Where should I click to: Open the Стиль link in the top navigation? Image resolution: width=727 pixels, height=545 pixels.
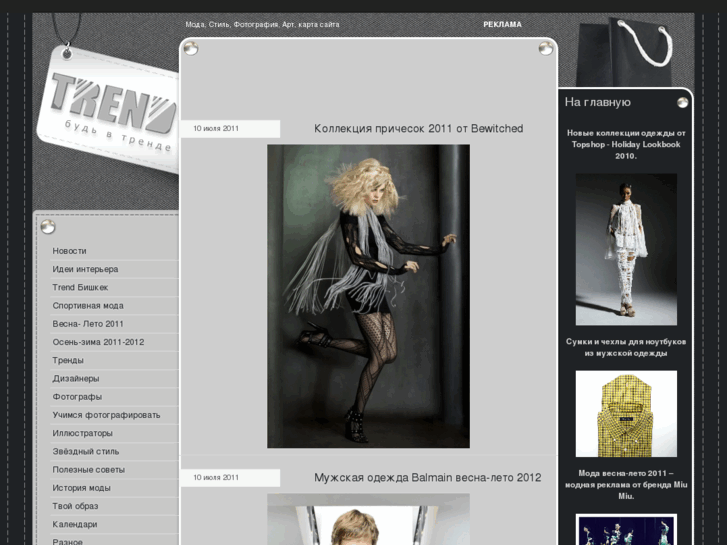point(219,25)
